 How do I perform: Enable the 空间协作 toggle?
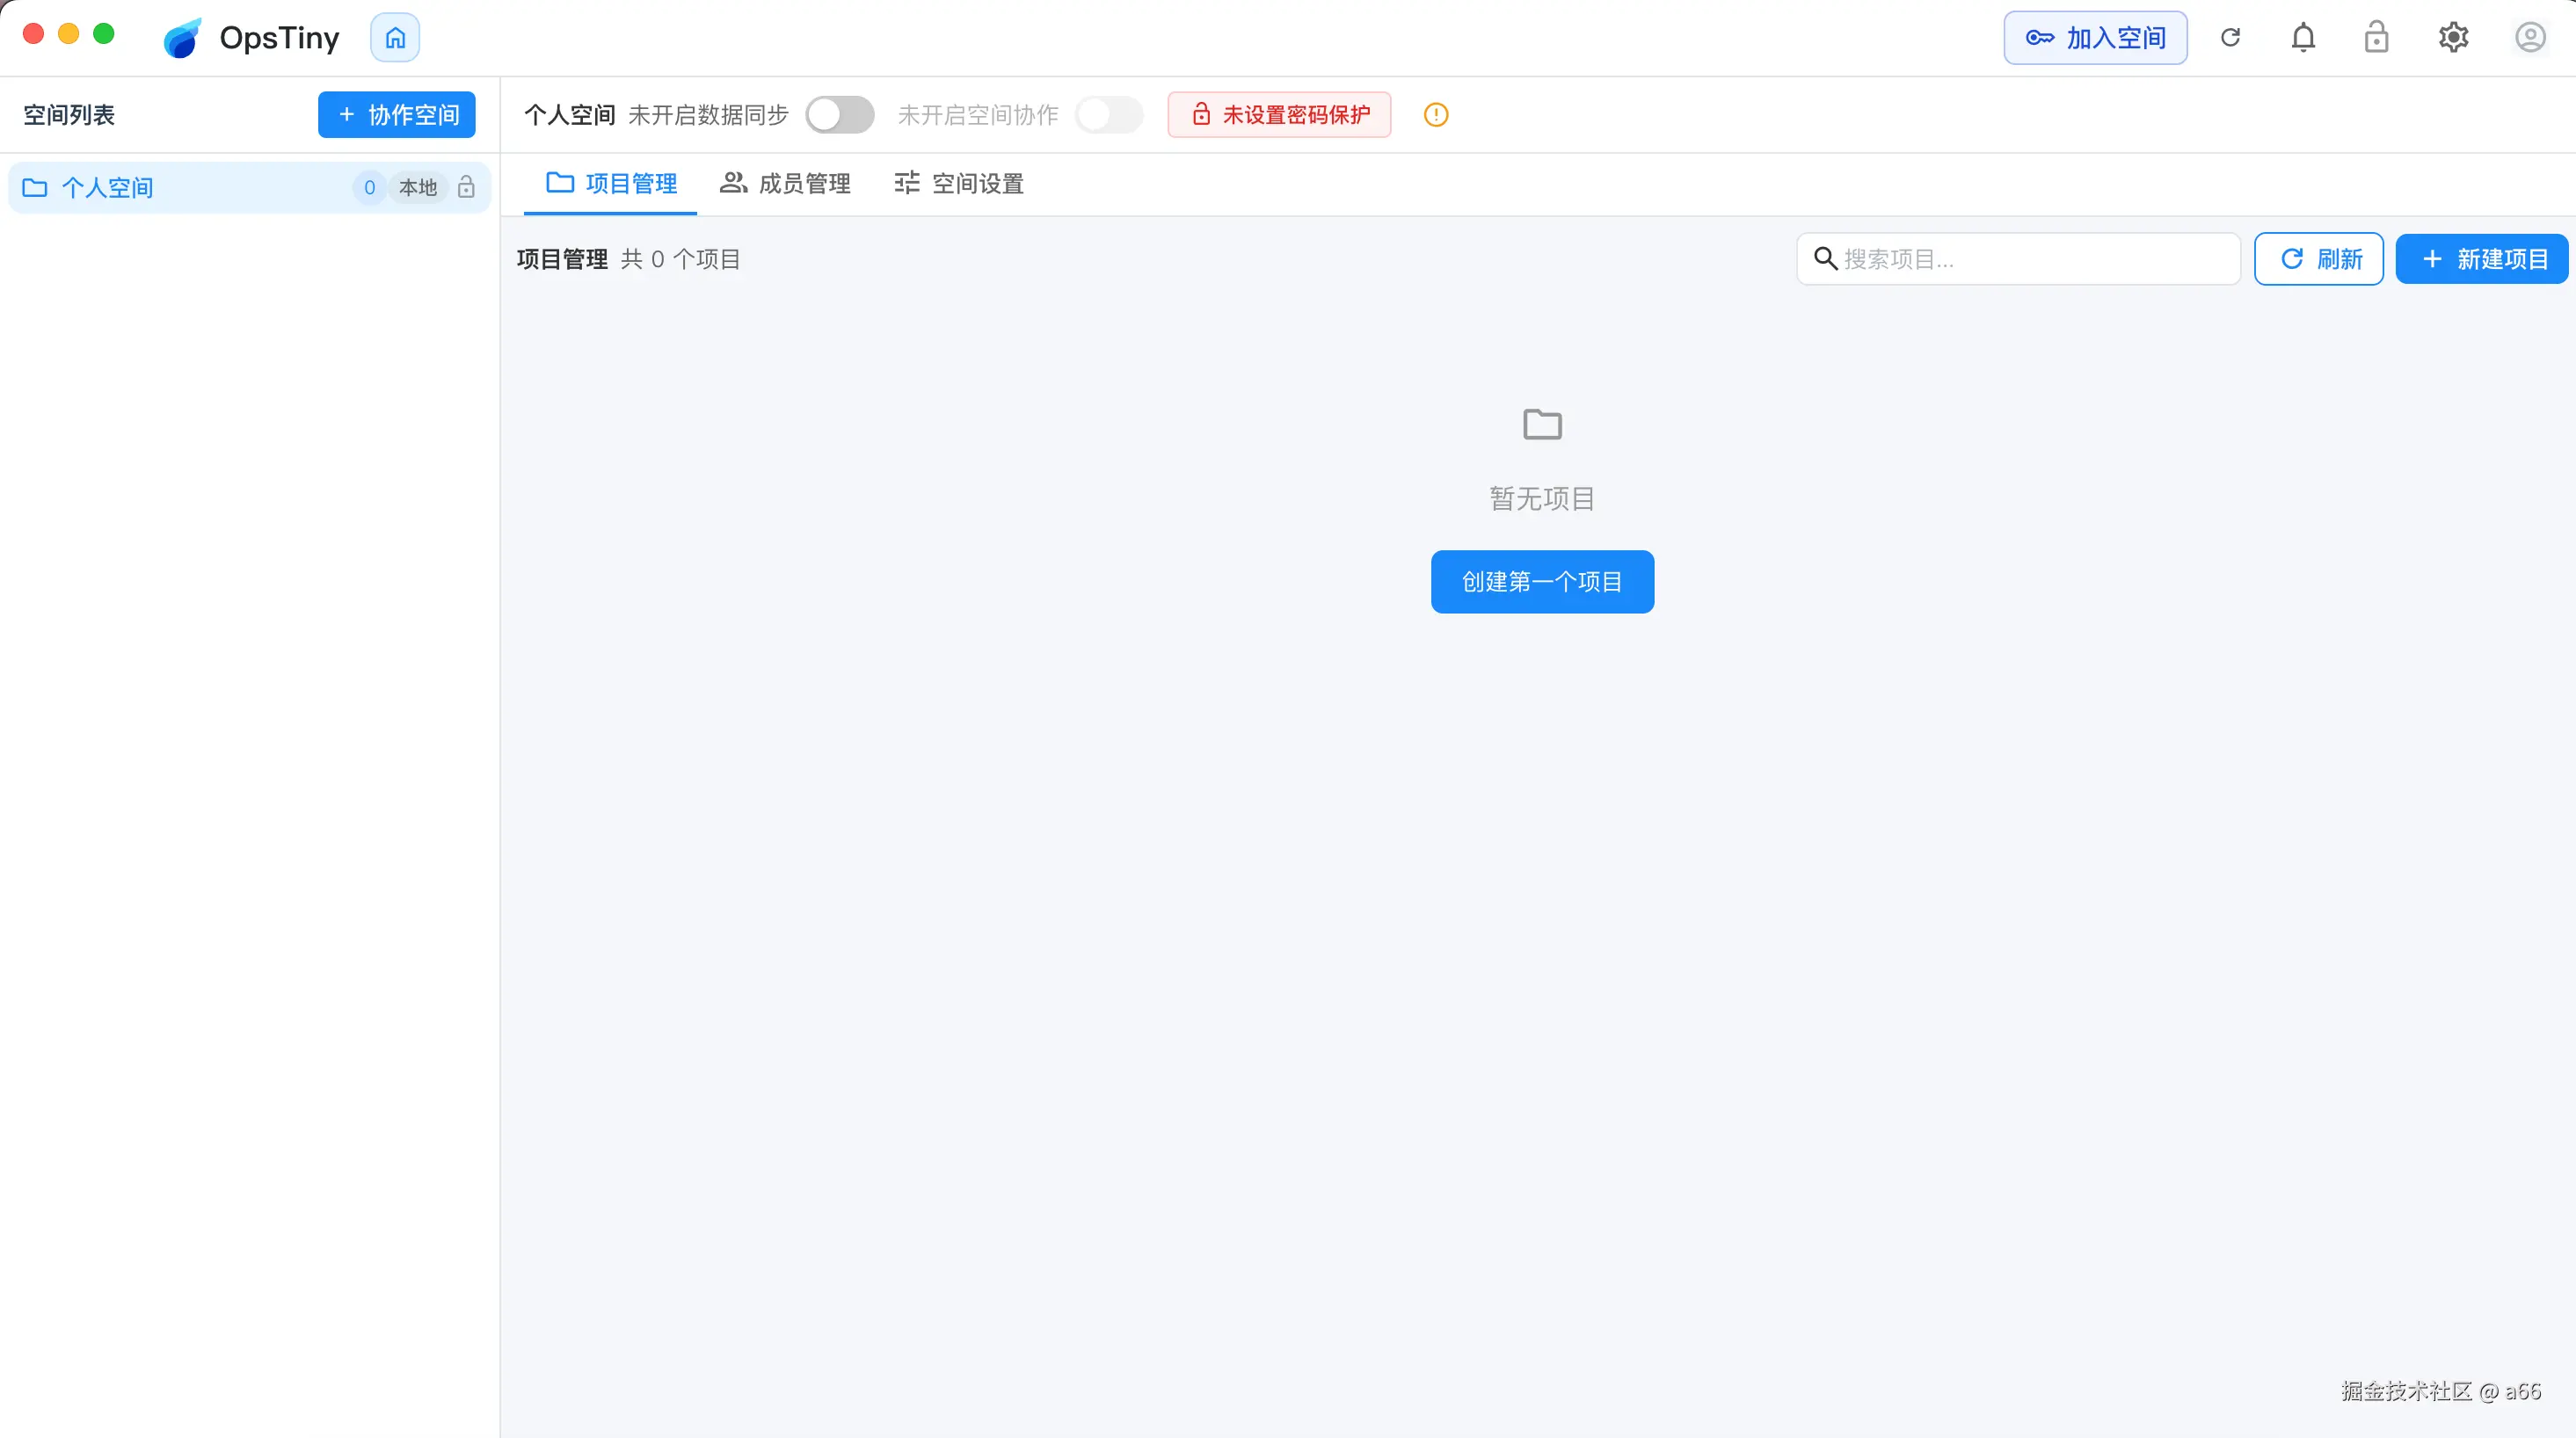[1109, 115]
